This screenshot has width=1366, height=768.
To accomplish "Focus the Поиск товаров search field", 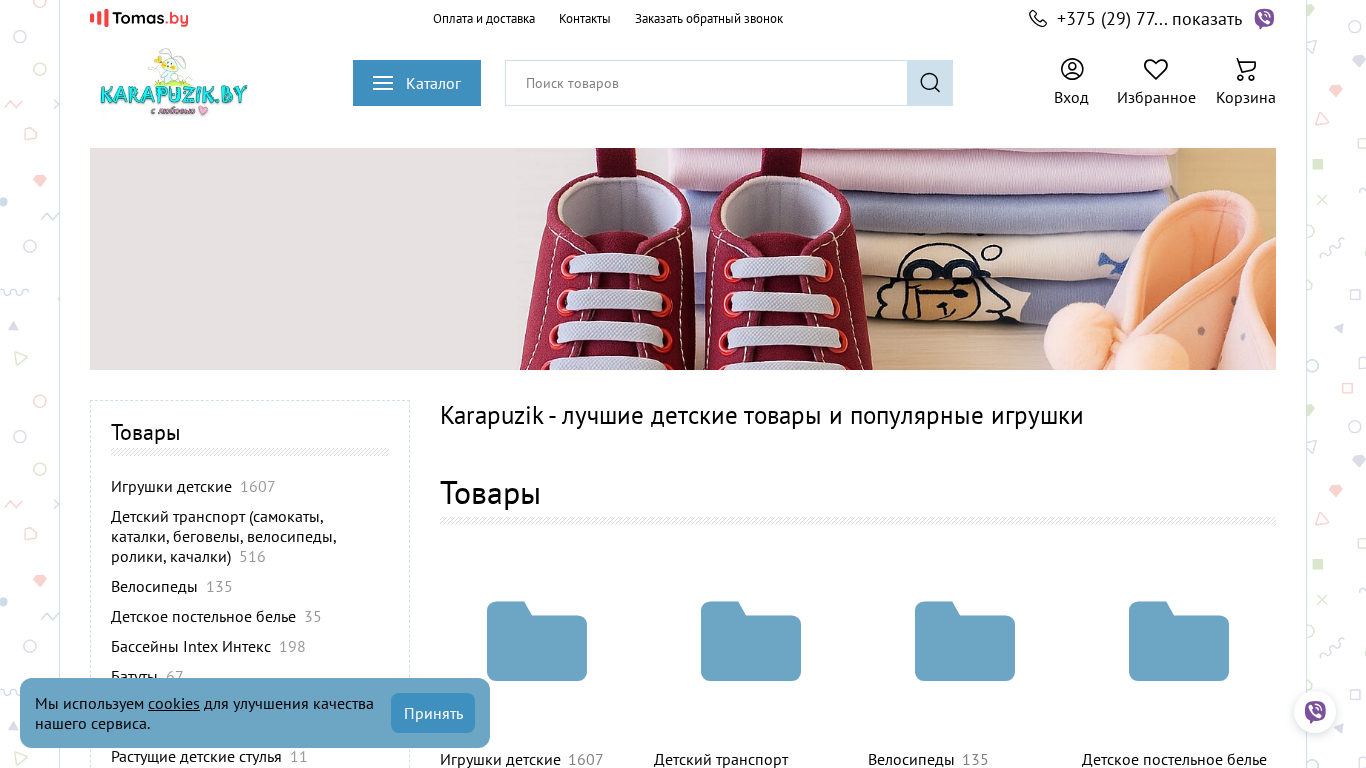I will [x=706, y=83].
